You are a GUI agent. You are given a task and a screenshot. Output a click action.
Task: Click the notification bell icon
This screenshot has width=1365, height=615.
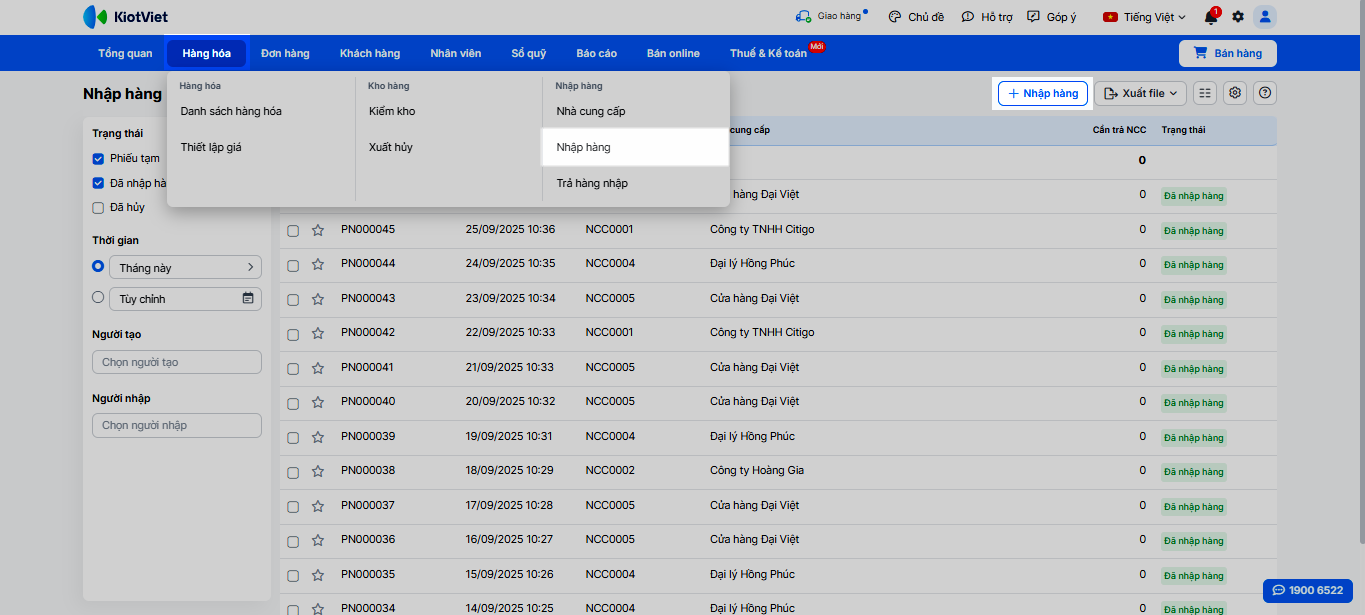click(x=1211, y=17)
